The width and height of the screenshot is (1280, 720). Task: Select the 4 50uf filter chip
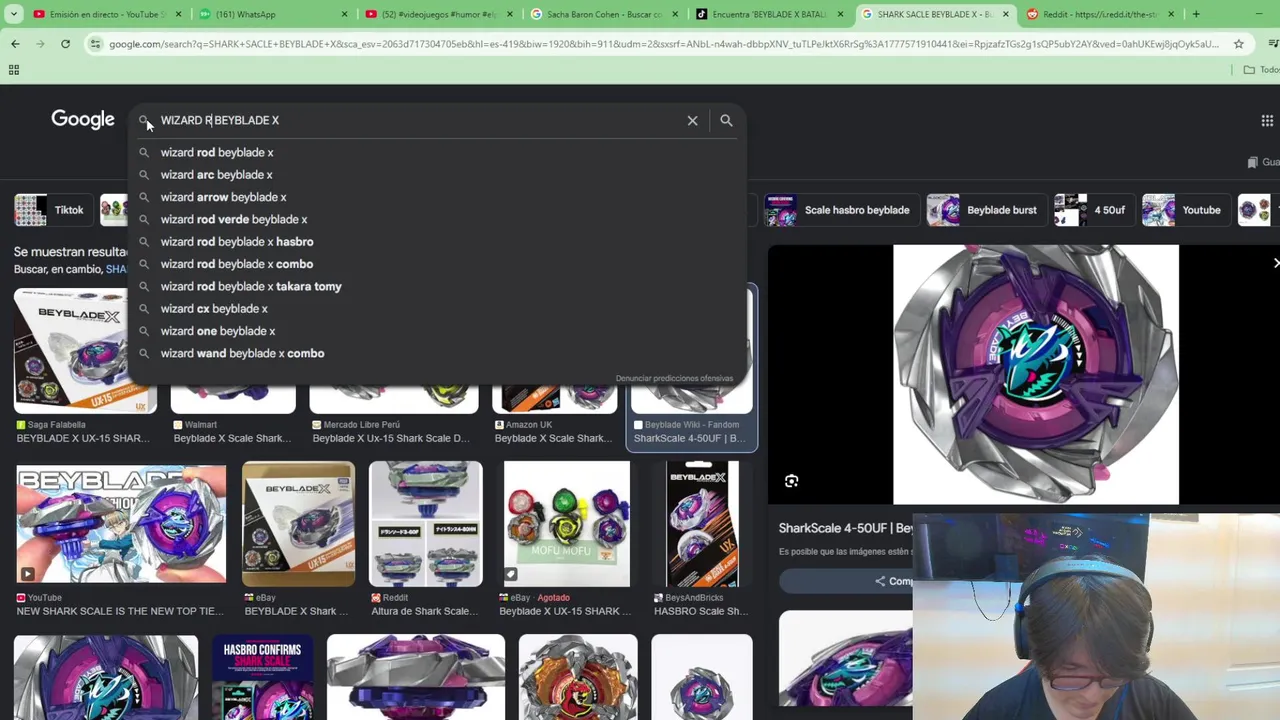coord(1093,210)
